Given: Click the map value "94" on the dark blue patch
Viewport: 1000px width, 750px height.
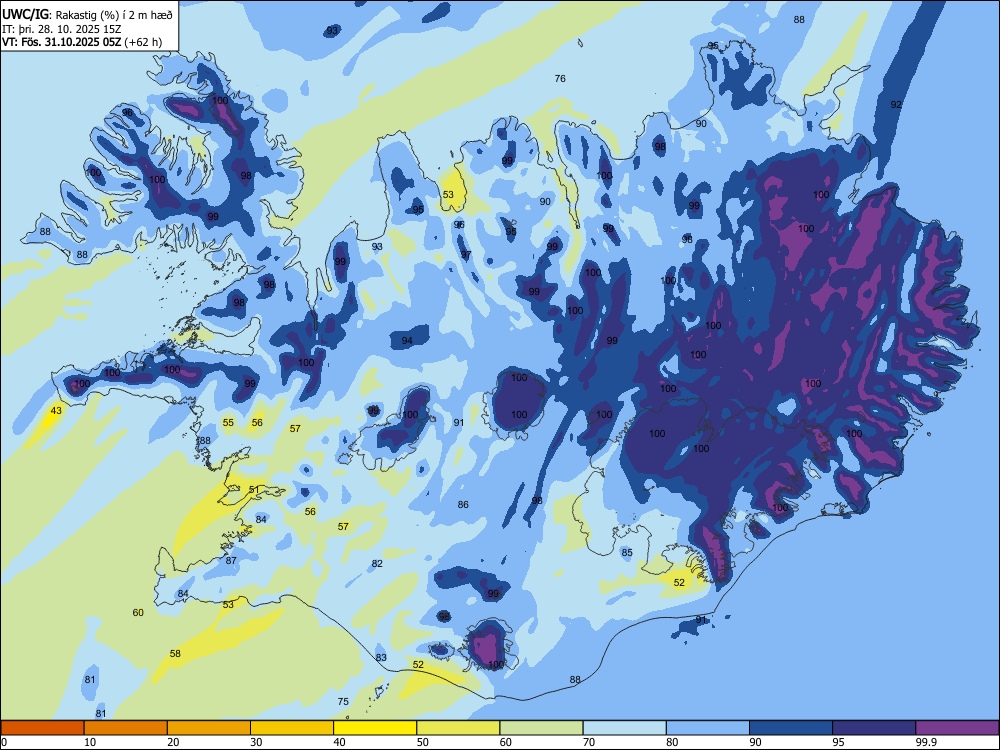Looking at the screenshot, I should 407,341.
